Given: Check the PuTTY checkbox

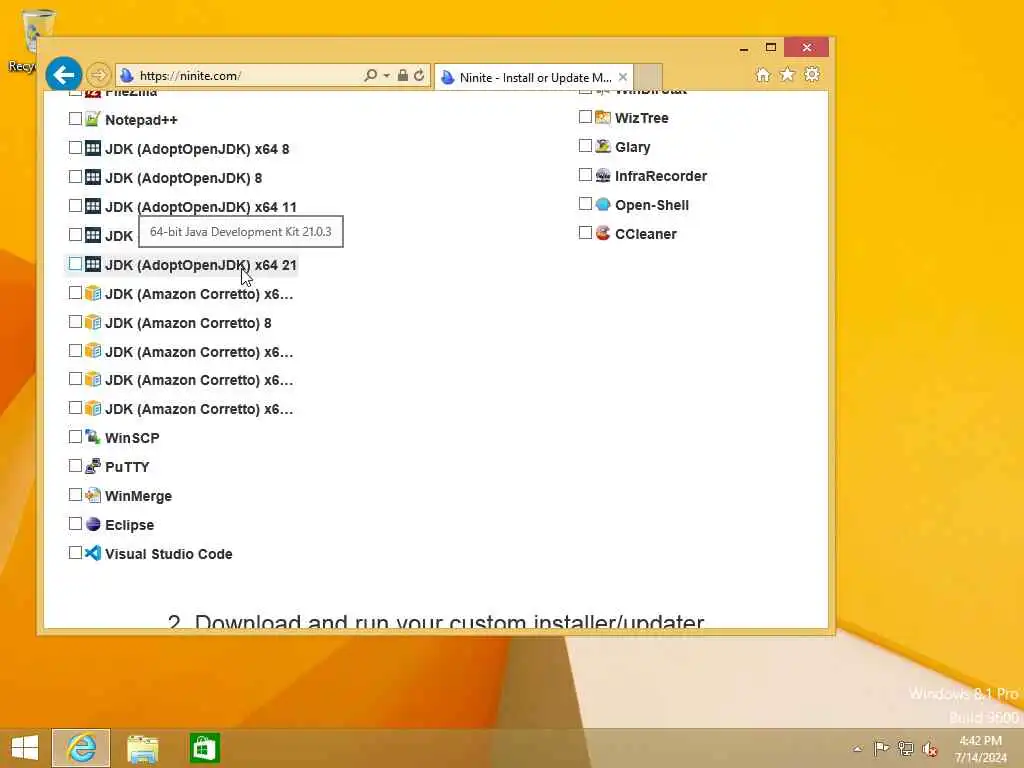Looking at the screenshot, I should 75,466.
